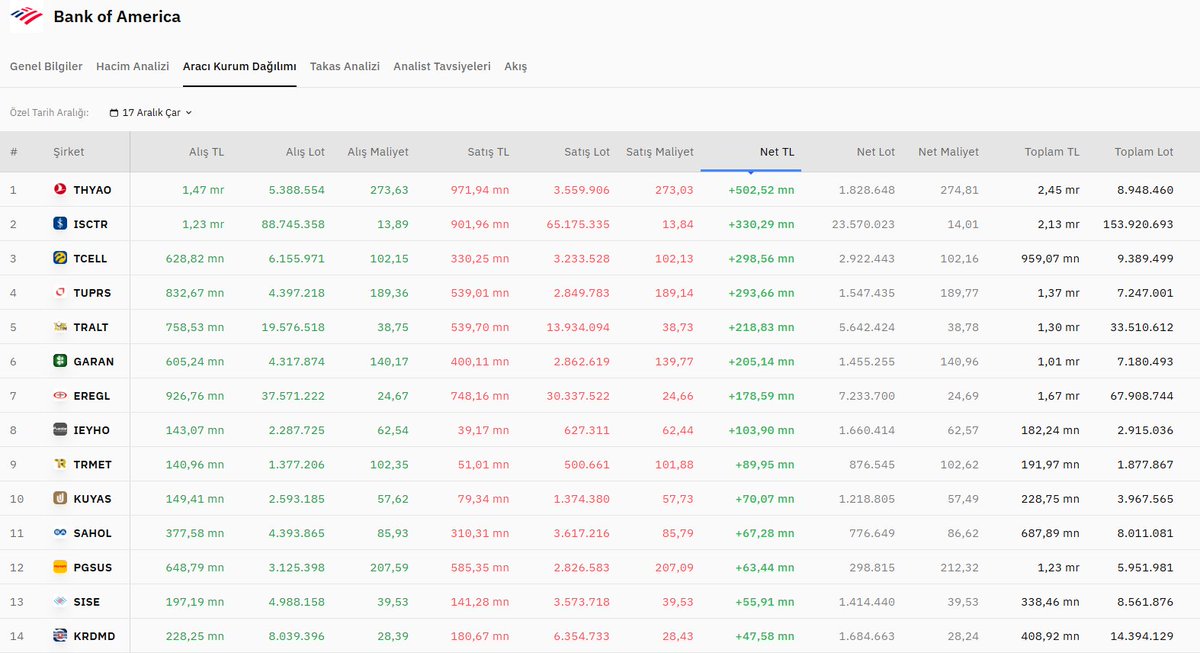Click THYAO Net TL value +502,52 mn
1200x653 pixels.
point(761,190)
